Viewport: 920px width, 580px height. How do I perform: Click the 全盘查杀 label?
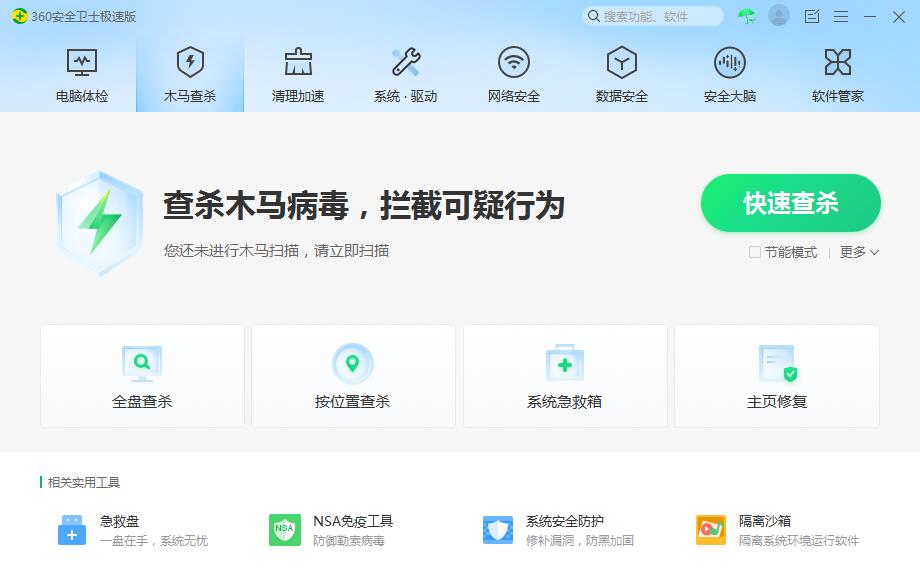(142, 402)
